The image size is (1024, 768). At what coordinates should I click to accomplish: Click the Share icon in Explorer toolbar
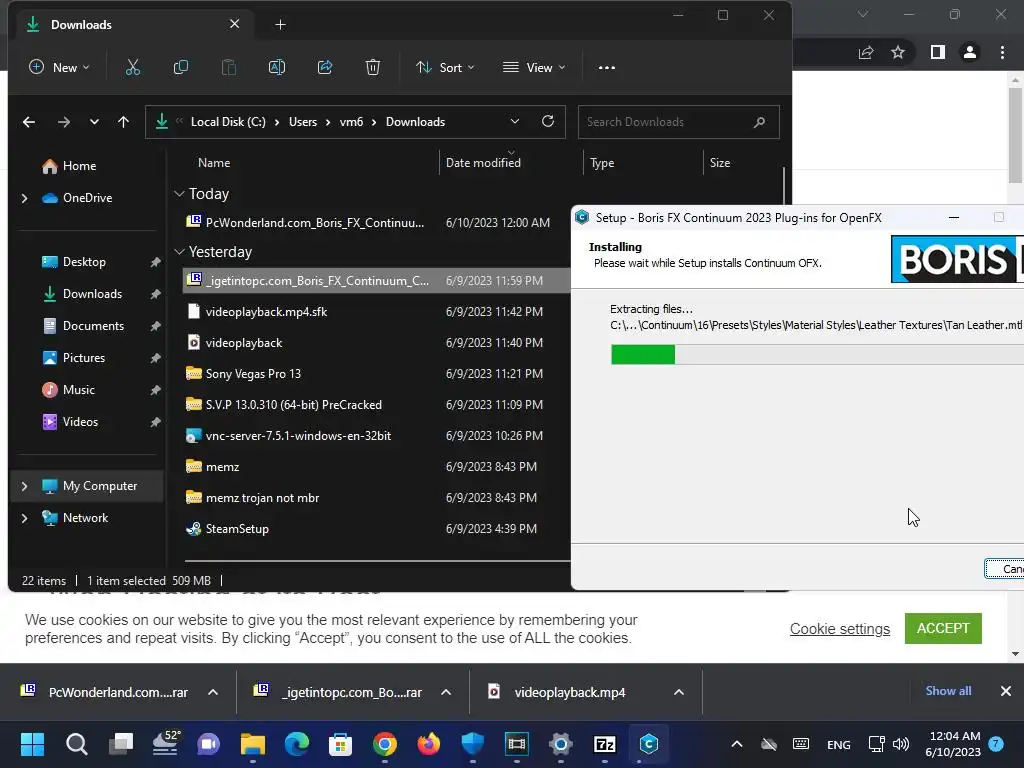tap(325, 67)
